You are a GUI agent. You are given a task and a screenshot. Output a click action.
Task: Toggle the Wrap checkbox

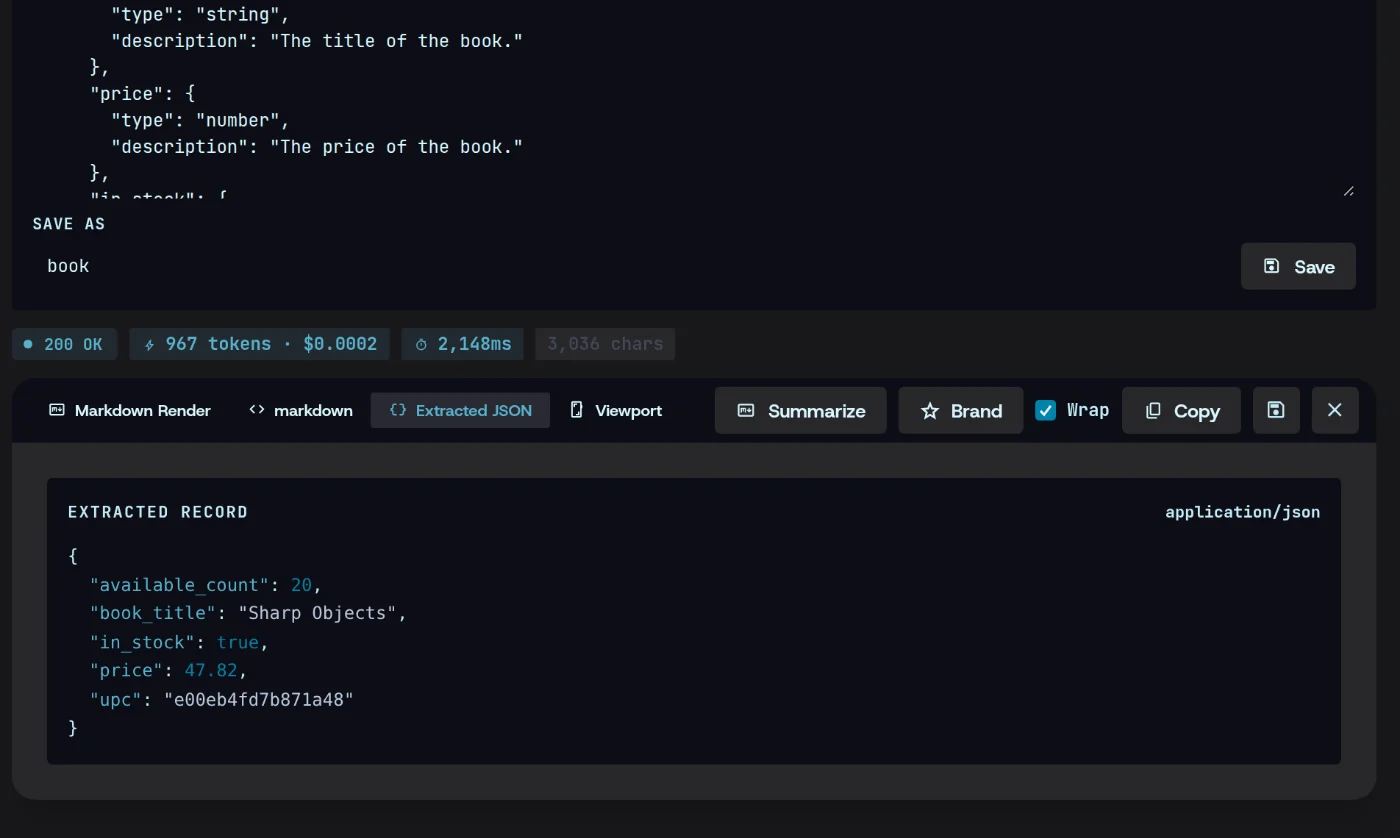coord(1046,410)
